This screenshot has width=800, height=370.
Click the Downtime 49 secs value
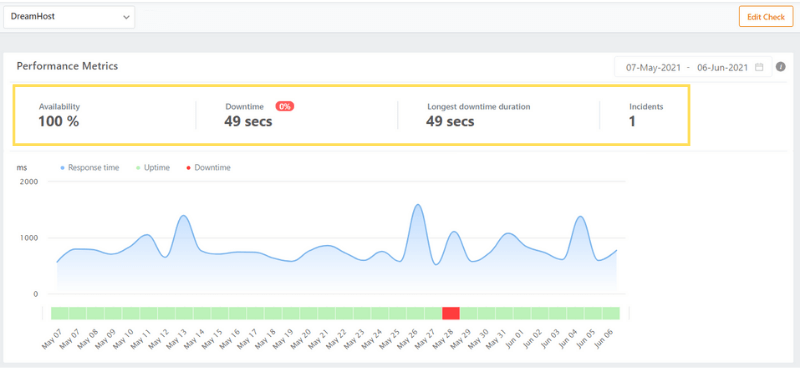click(x=248, y=121)
